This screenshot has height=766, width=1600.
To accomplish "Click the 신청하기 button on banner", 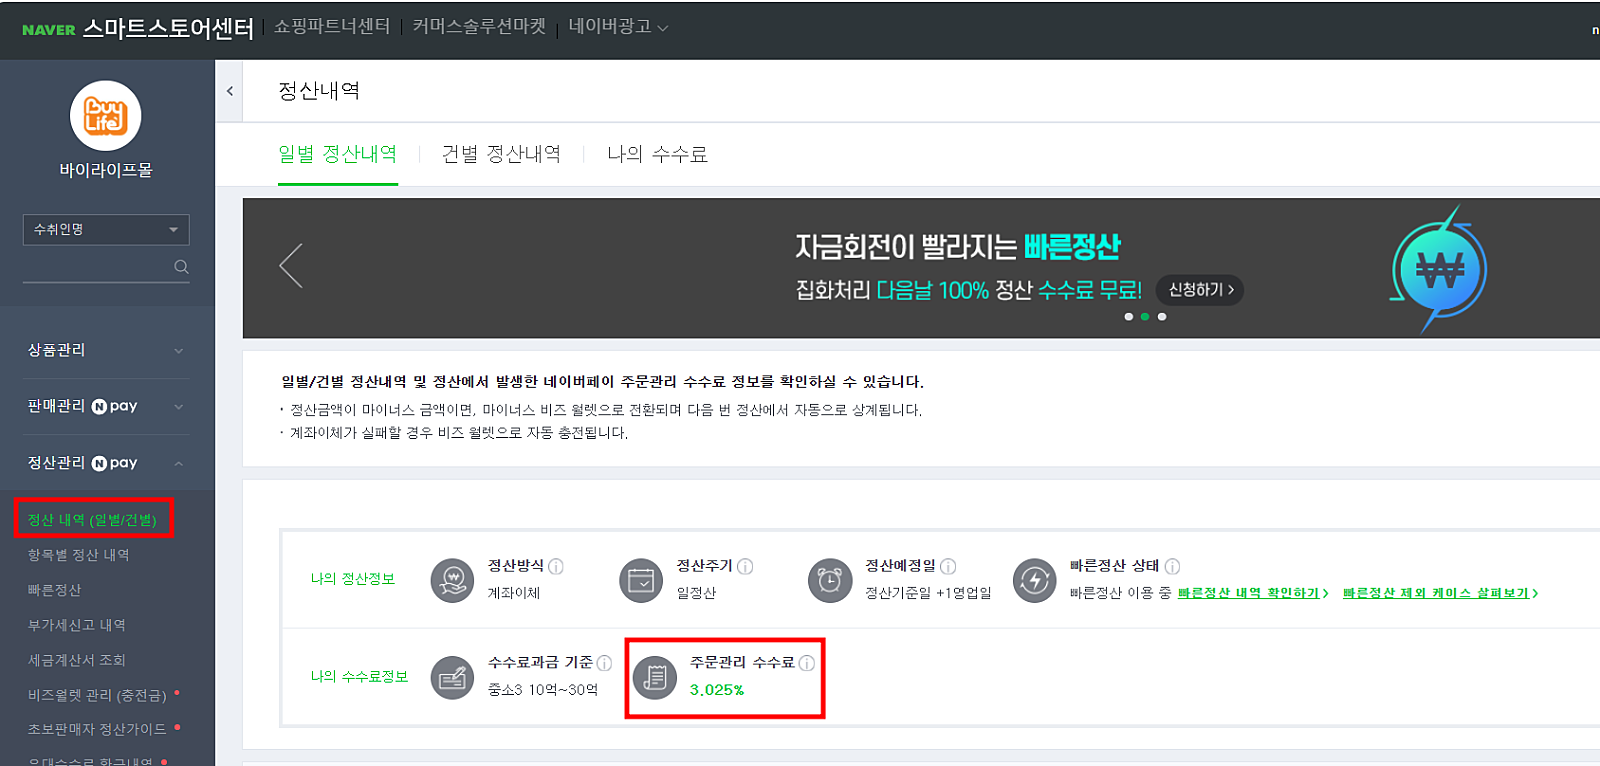I will (1200, 290).
